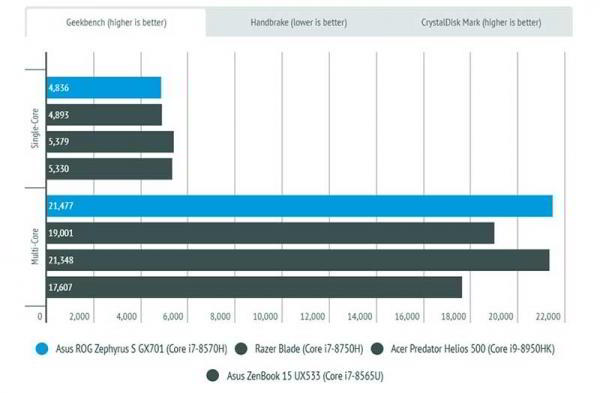Viewport: 600px width, 393px height.
Task: Click the Razer Blade (Core i7-8750H) legend label
Action: (x=309, y=349)
